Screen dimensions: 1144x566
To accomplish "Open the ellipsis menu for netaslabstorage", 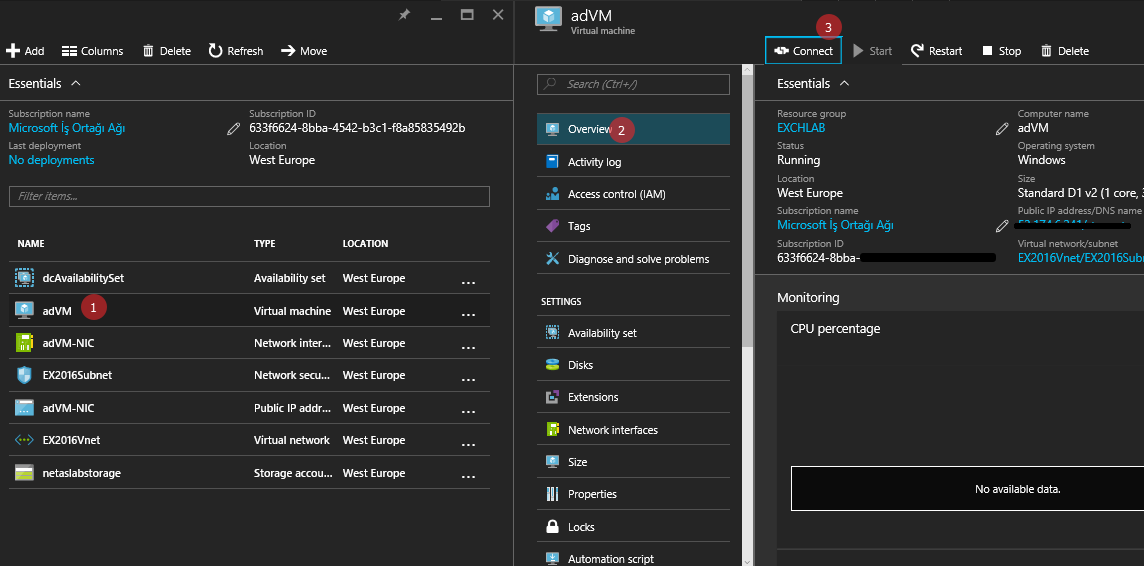I will [x=468, y=475].
